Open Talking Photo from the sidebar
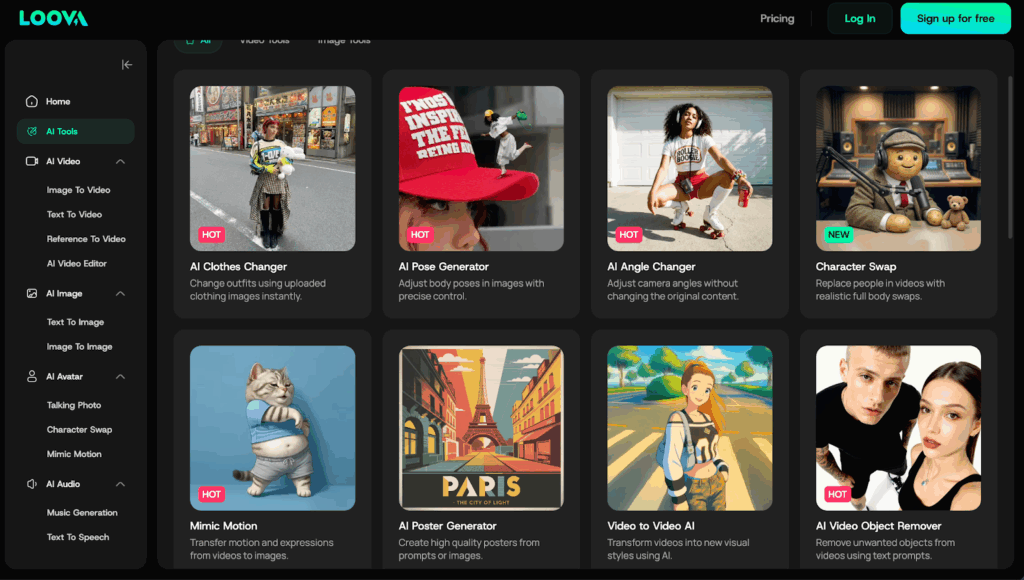Viewport: 1024px width, 580px height. tap(74, 405)
